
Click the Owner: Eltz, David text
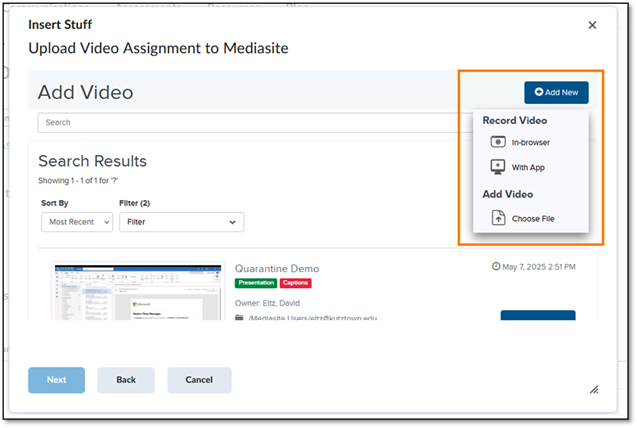tap(267, 303)
